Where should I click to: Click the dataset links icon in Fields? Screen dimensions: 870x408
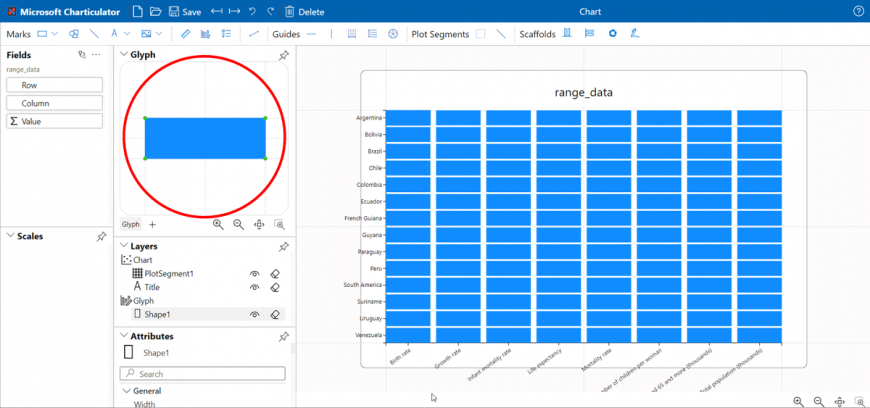pyautogui.click(x=82, y=54)
